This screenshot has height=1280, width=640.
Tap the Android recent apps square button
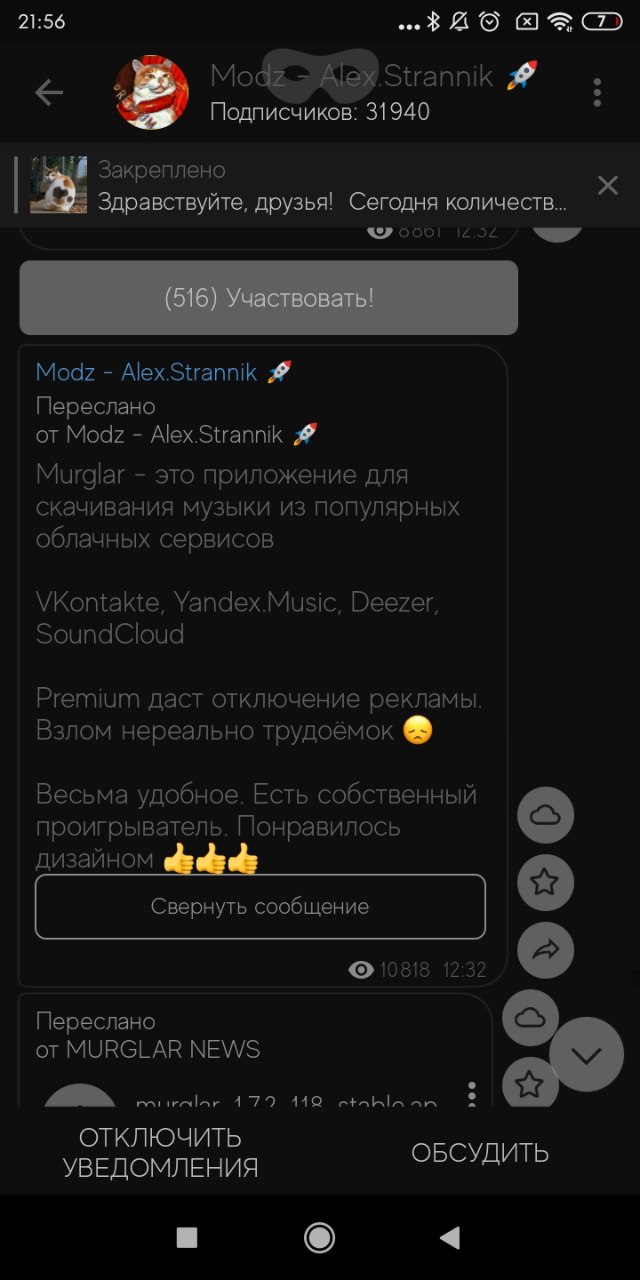(x=187, y=1238)
